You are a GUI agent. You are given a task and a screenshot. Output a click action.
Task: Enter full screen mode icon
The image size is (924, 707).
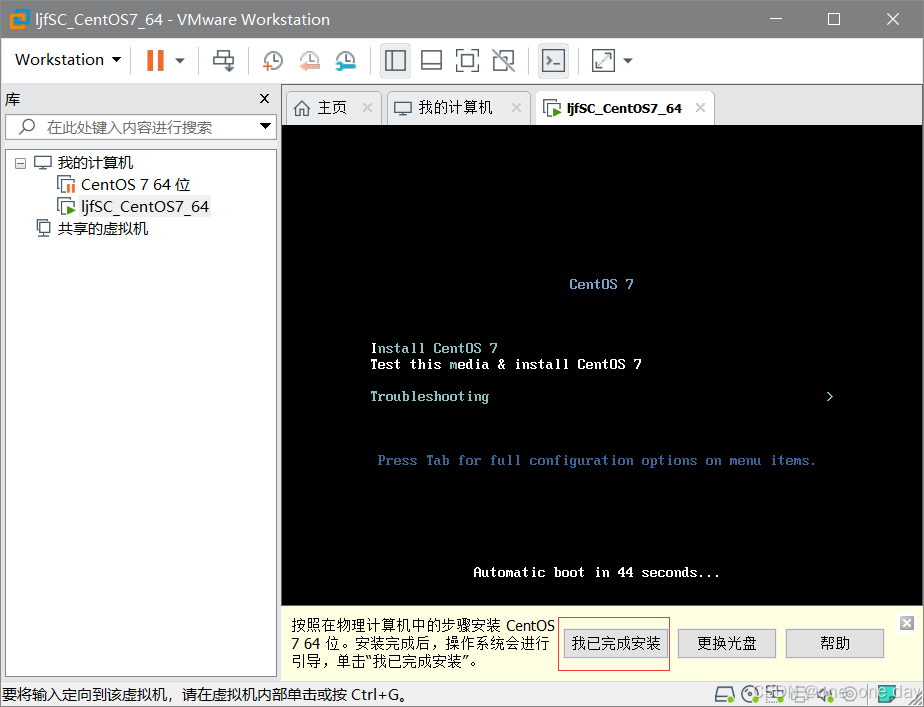click(467, 60)
